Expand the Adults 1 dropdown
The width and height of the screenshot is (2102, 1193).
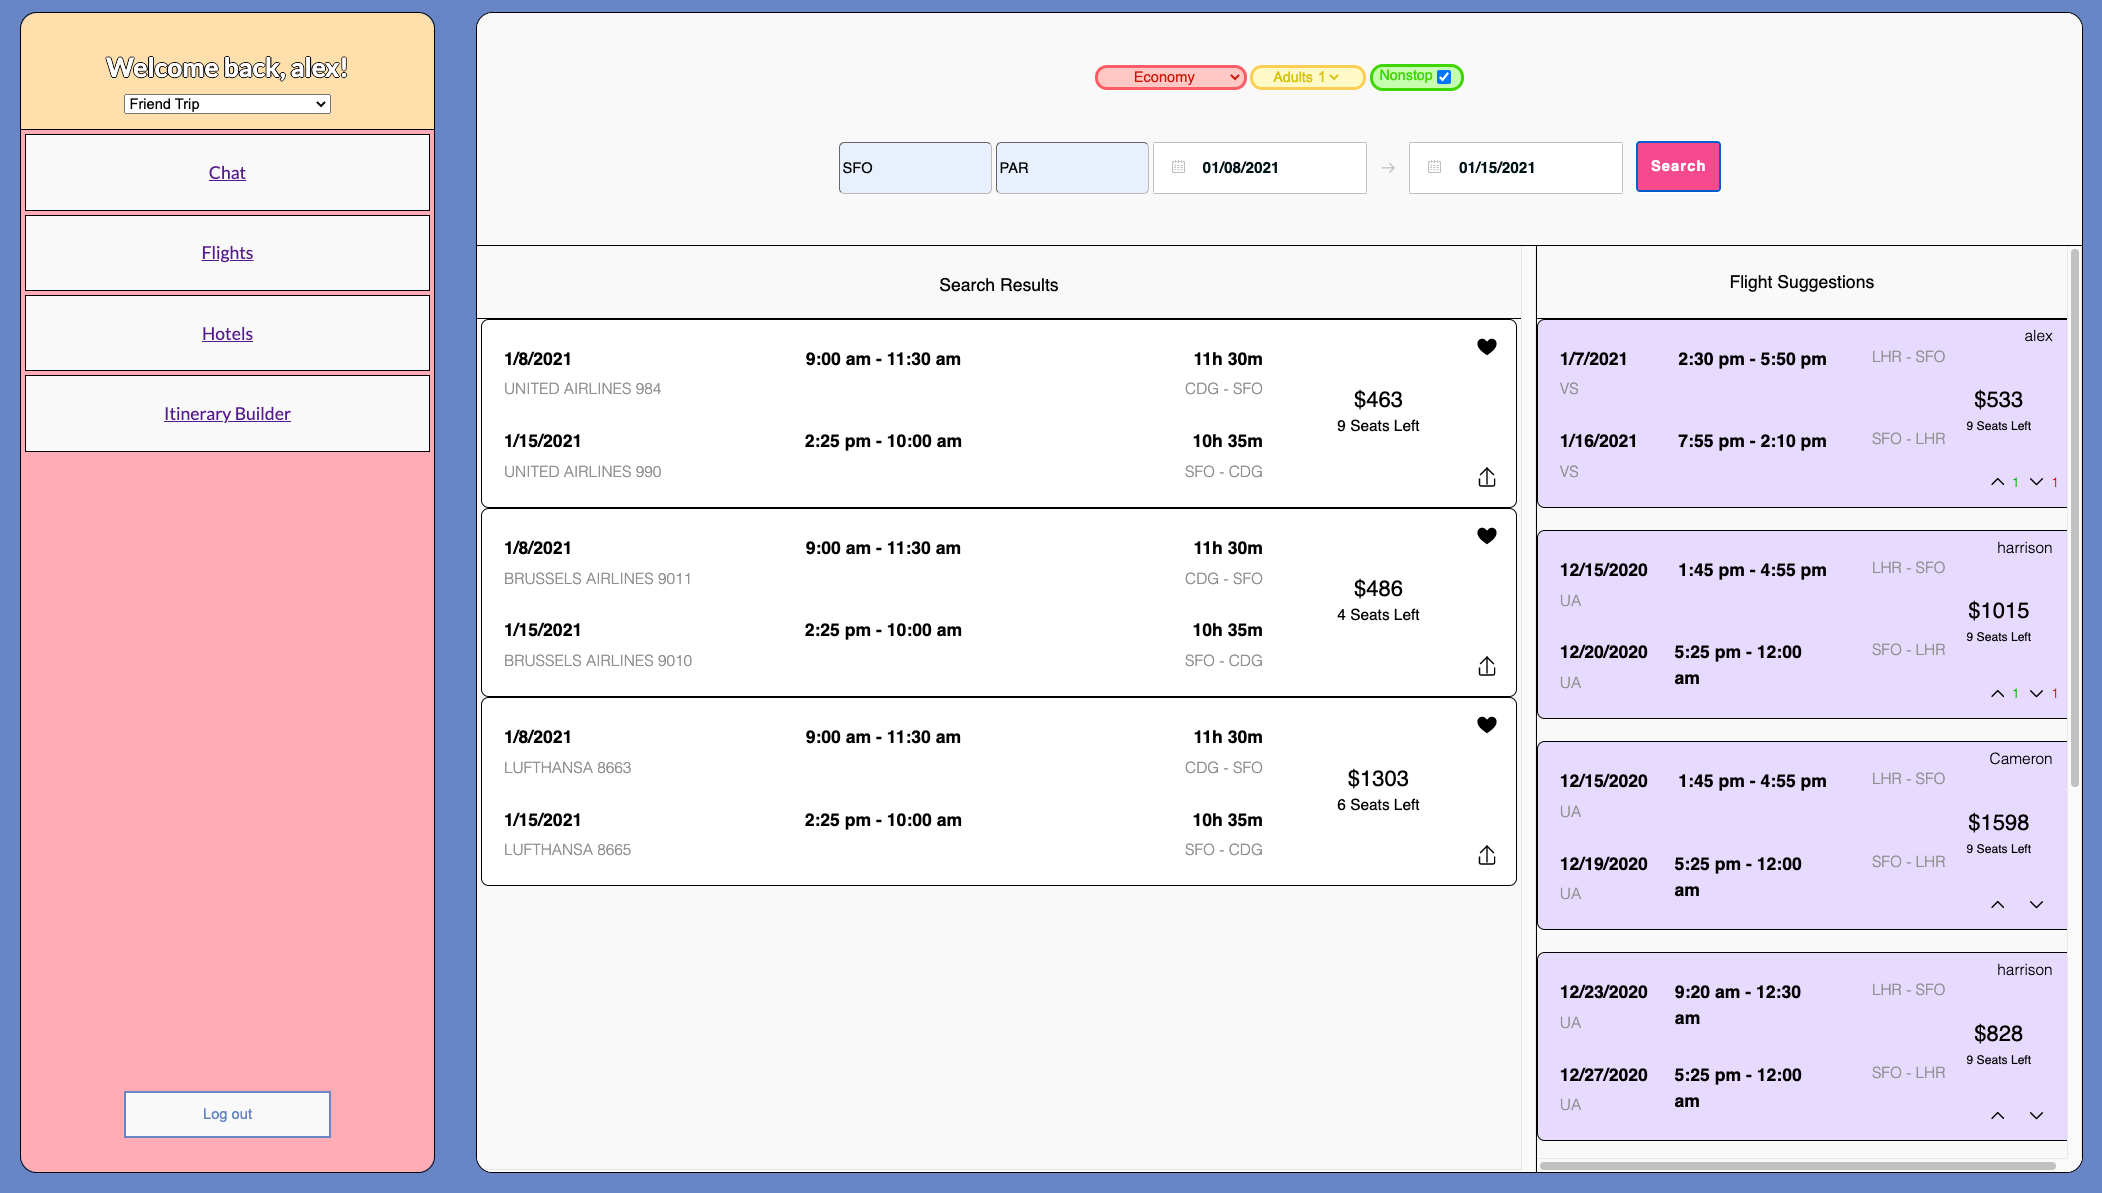pyautogui.click(x=1306, y=77)
